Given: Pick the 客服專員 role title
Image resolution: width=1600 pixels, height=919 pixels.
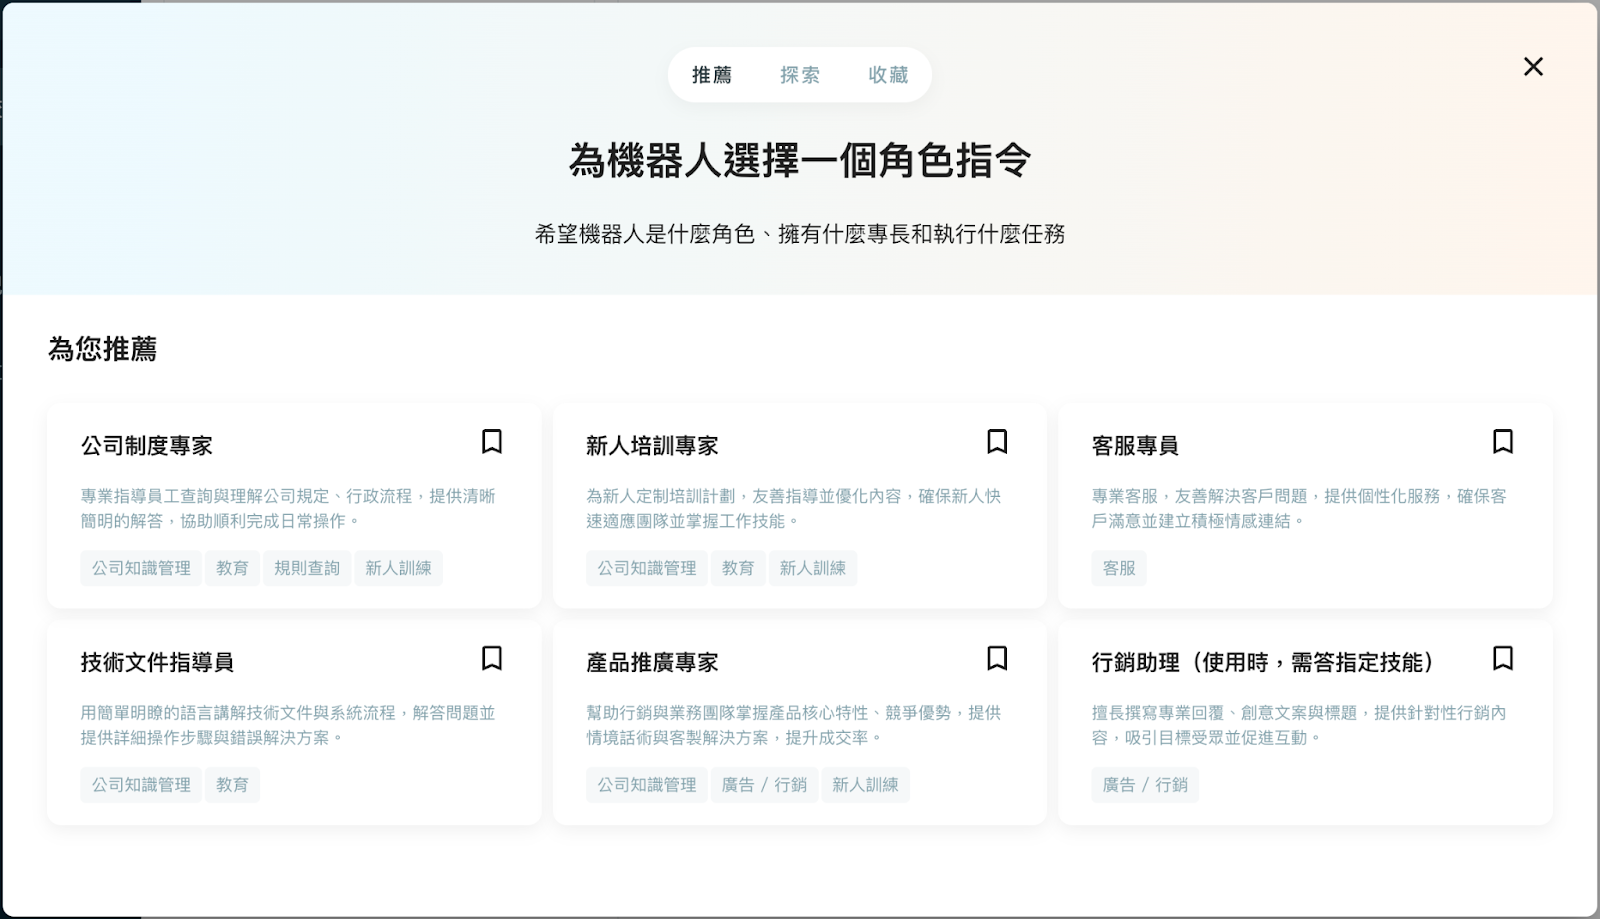Looking at the screenshot, I should [1135, 446].
